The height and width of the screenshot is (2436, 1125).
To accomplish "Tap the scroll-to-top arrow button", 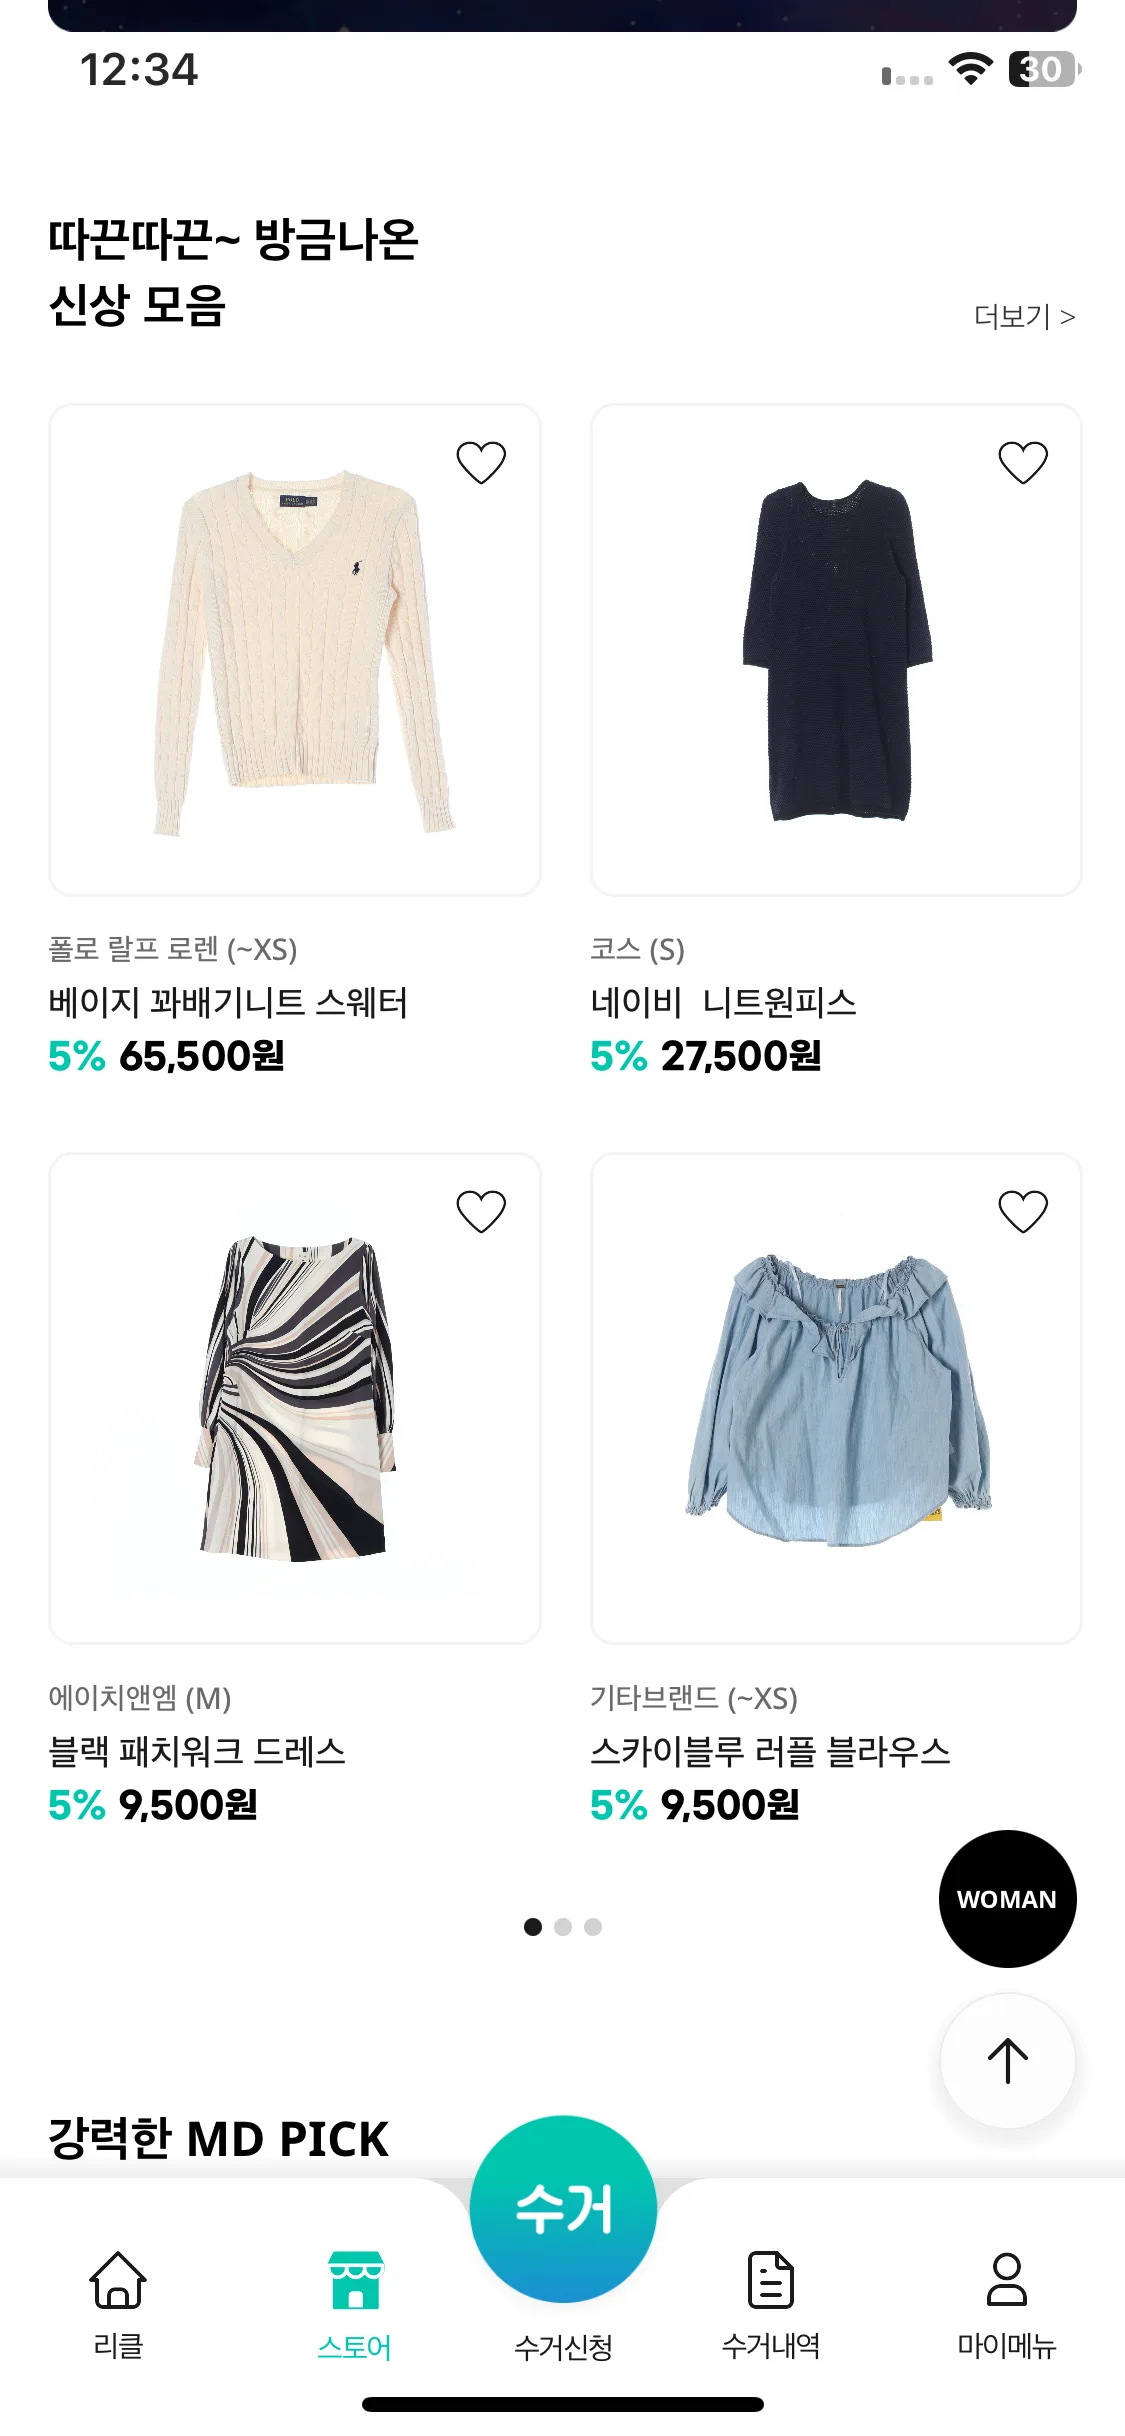I will point(1008,2060).
